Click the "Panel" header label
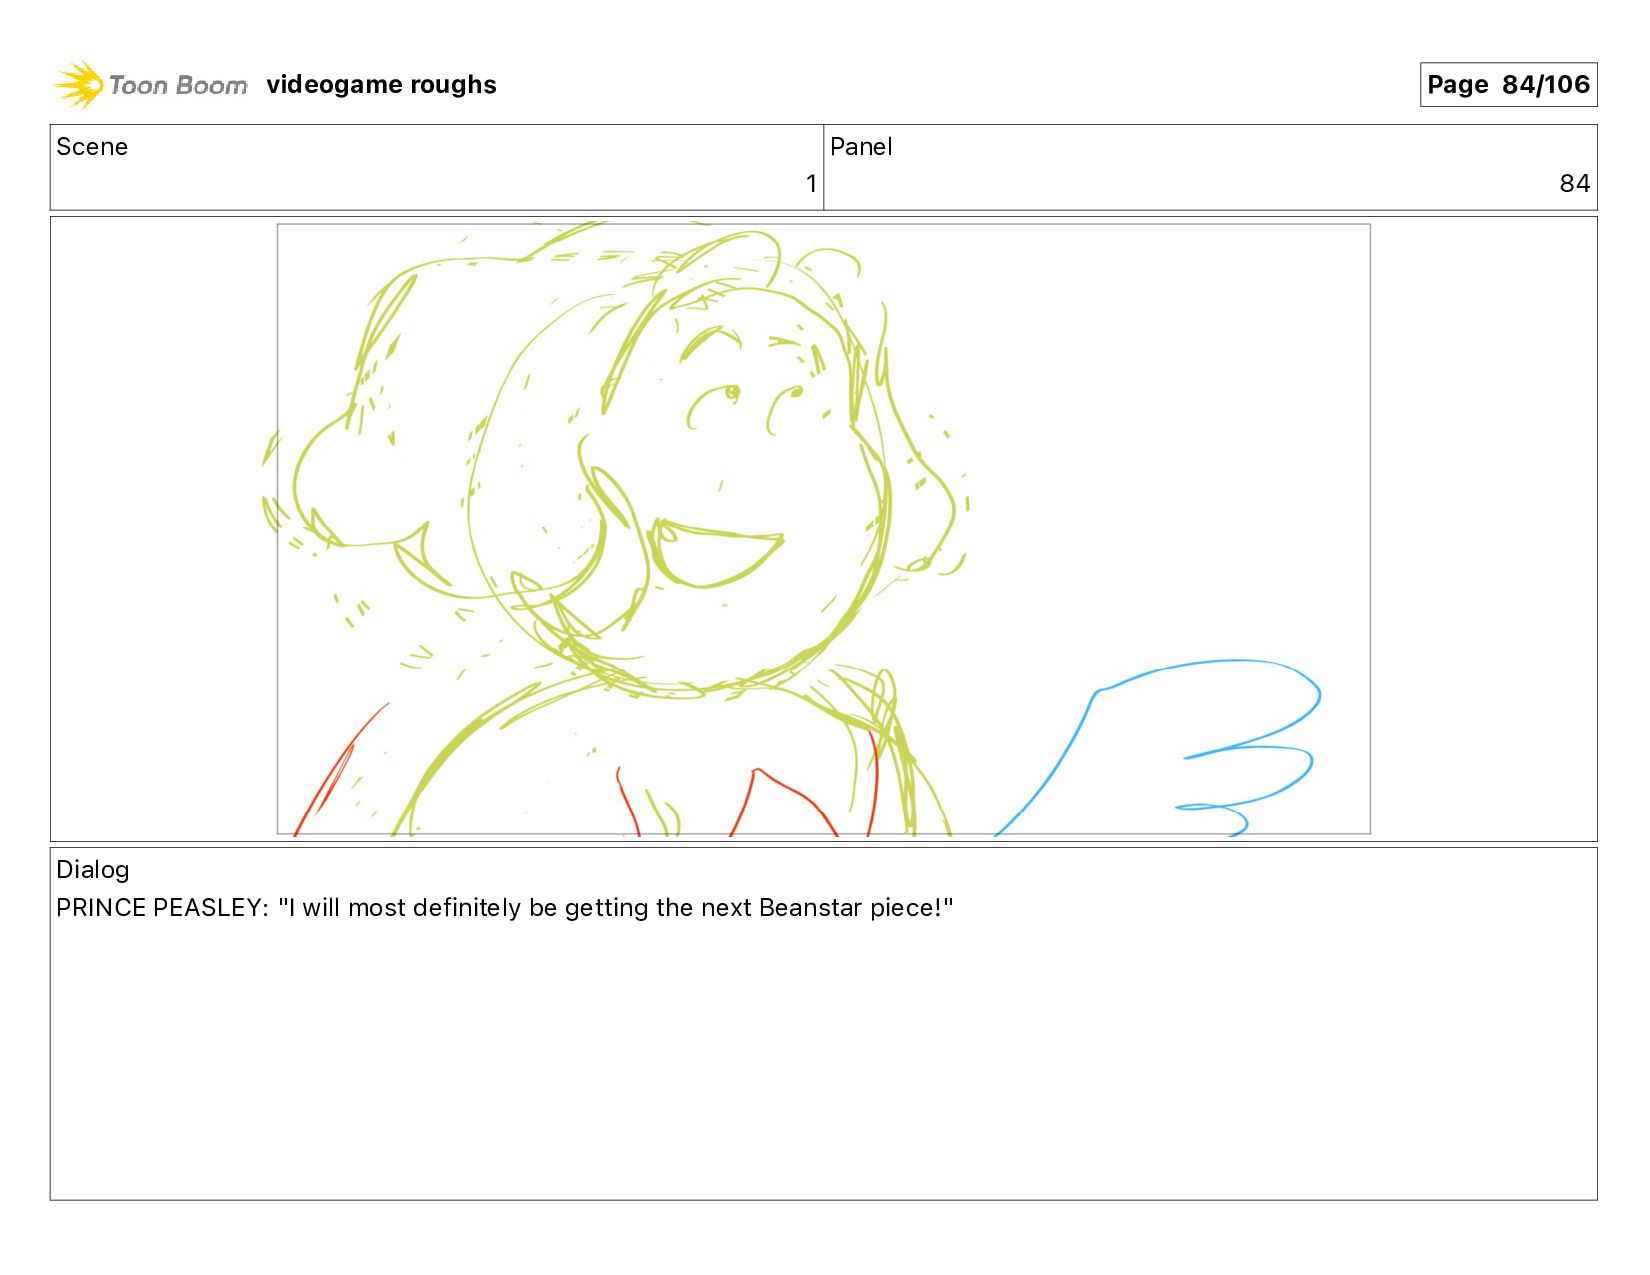The image size is (1650, 1275). click(x=861, y=147)
